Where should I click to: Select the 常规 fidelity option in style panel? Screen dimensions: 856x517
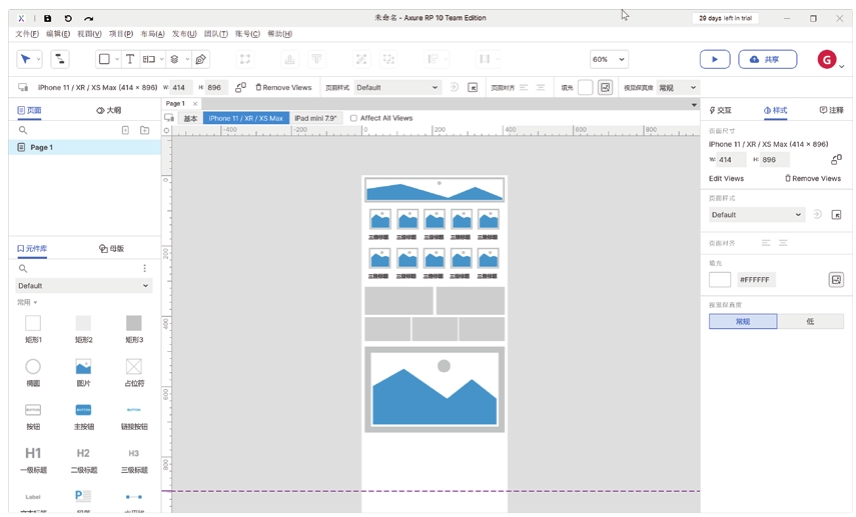click(x=742, y=321)
